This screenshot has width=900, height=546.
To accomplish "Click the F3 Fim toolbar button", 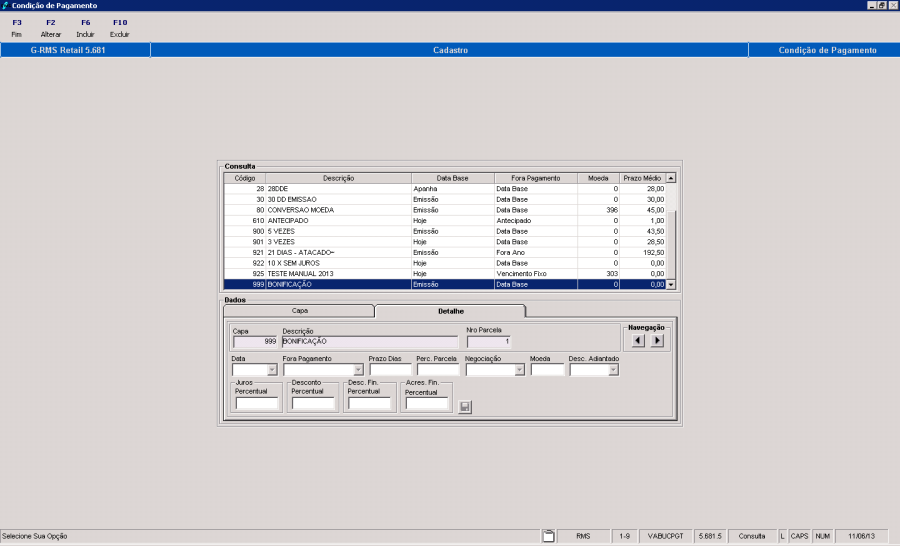I will click(17, 28).
